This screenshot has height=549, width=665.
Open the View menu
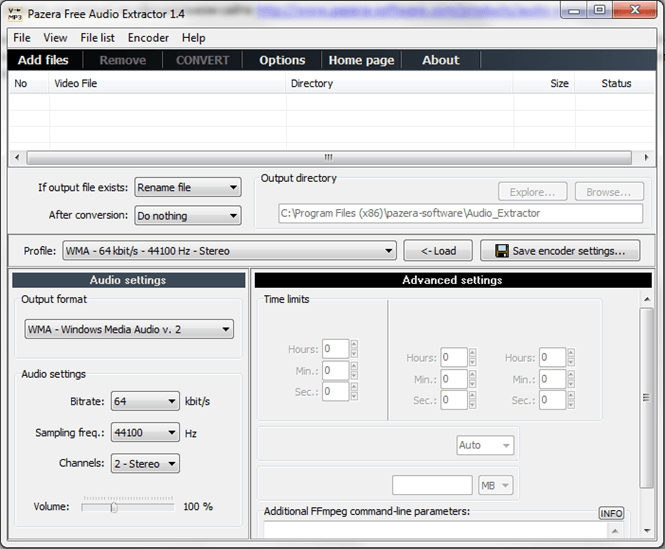click(55, 38)
